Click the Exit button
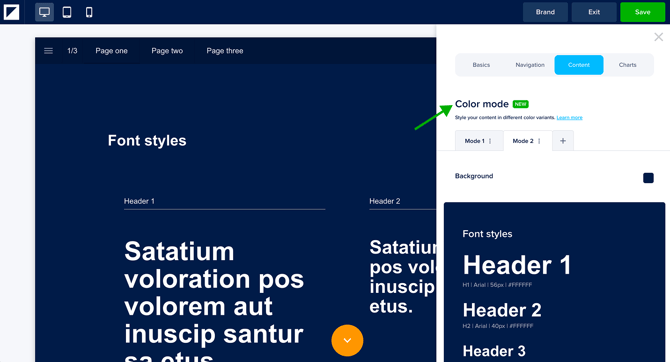Screen dimensions: 670x362 point(594,12)
